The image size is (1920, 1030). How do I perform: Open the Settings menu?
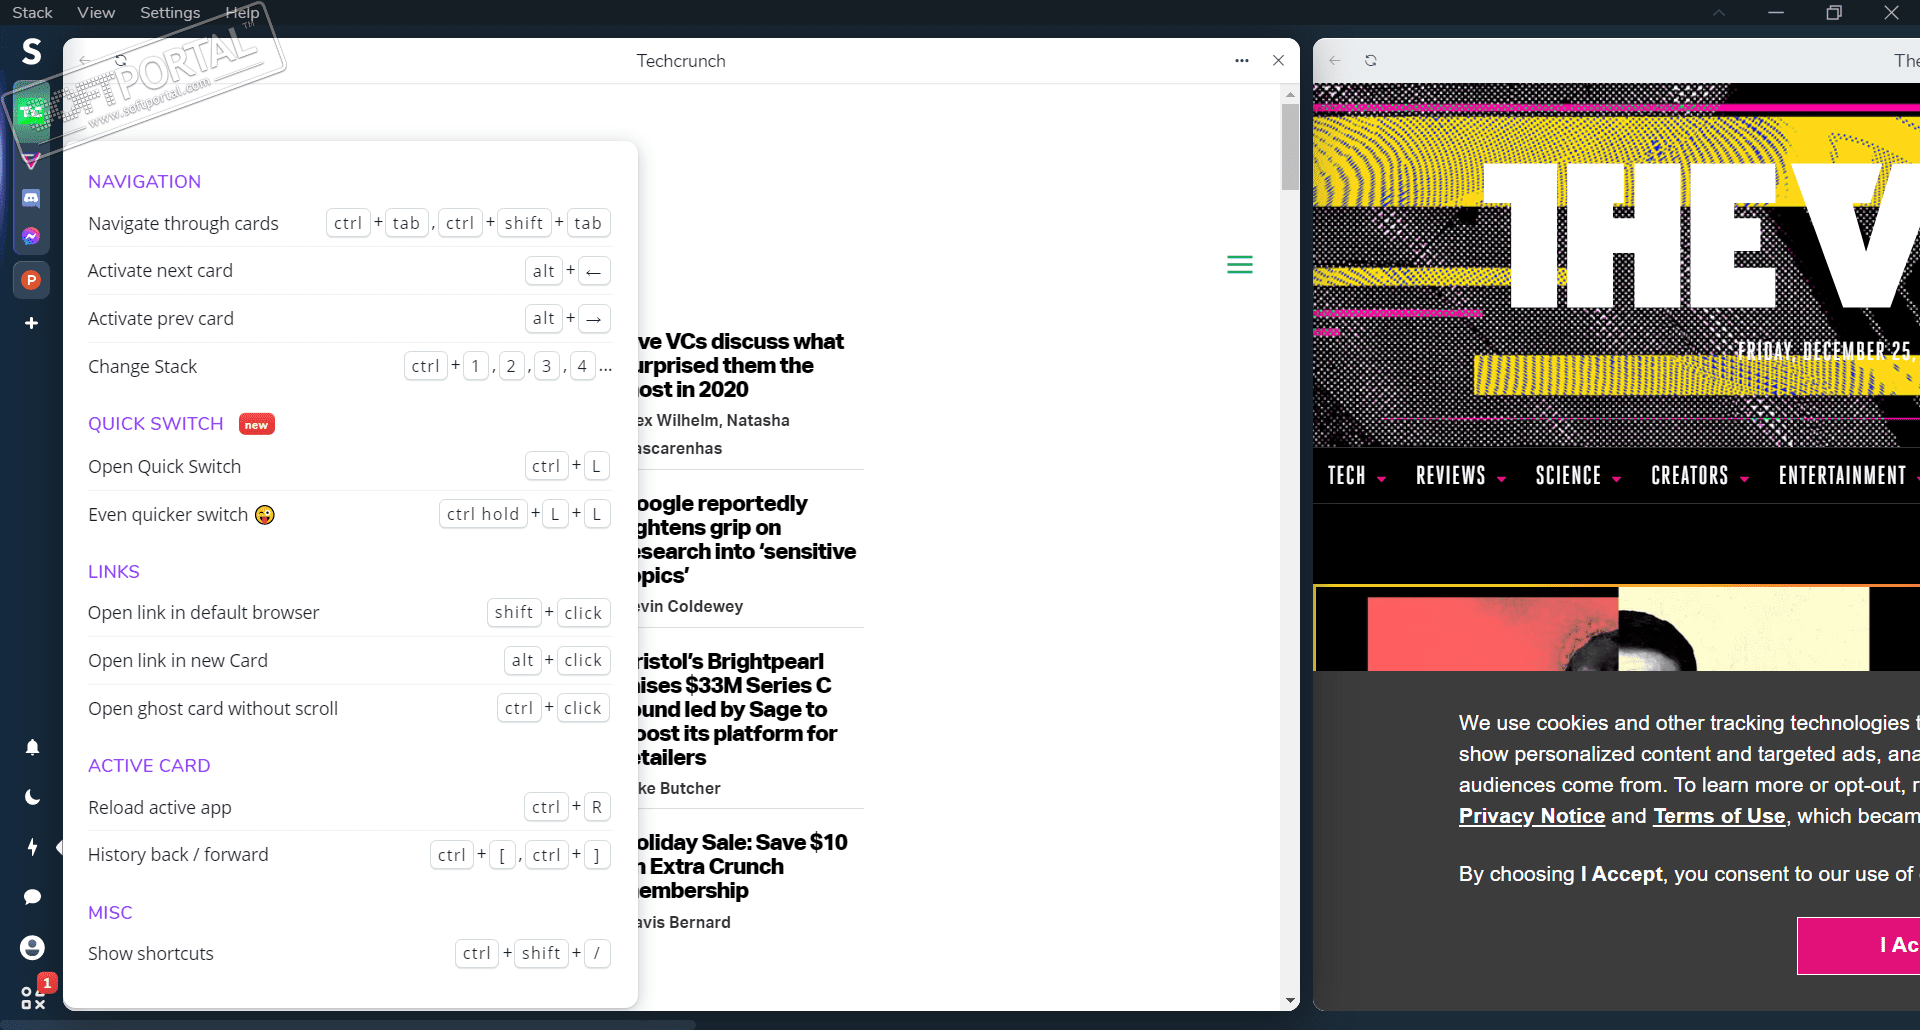coord(170,13)
